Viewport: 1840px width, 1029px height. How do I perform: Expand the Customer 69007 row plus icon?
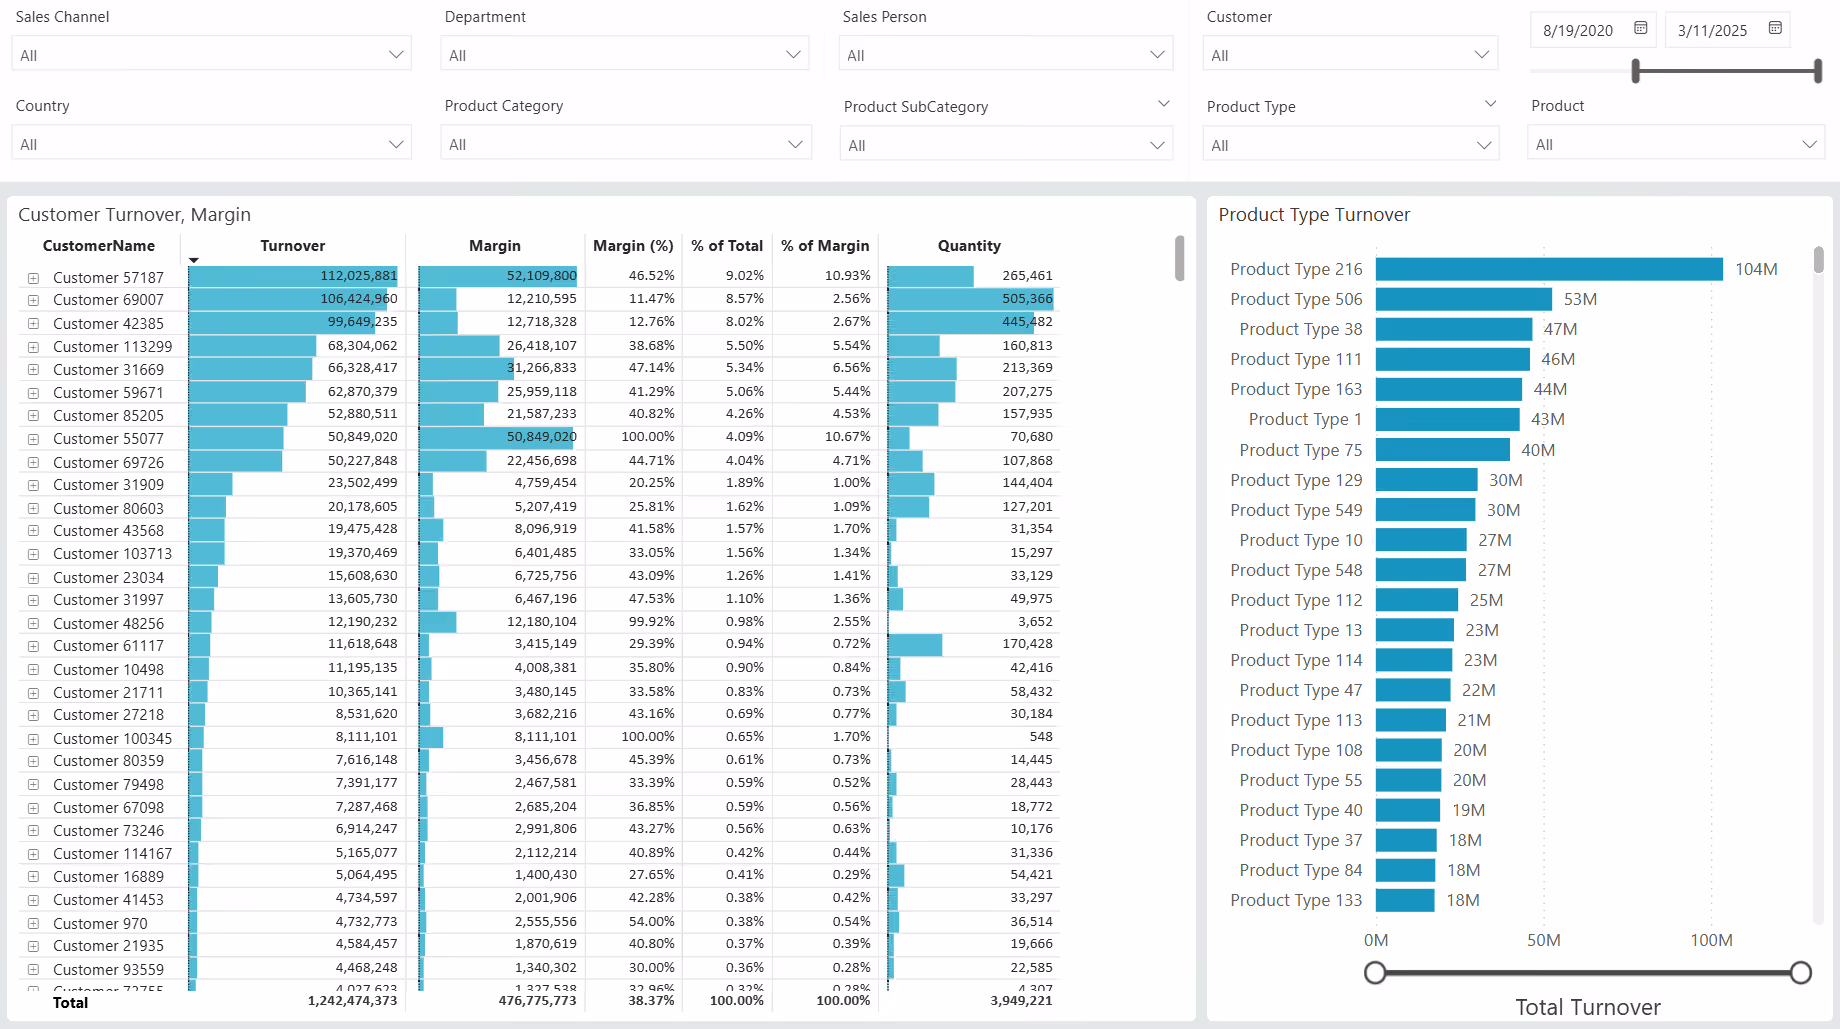pos(33,300)
